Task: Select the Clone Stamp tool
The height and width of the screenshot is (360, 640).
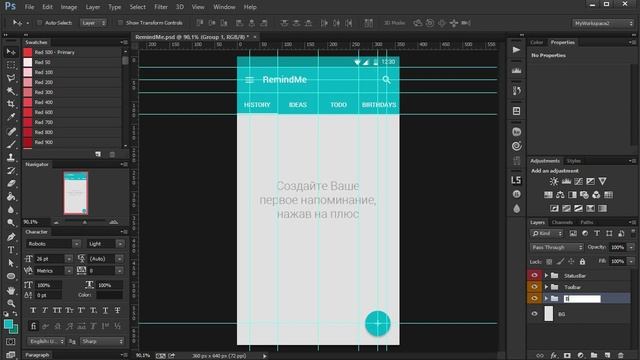Action: coord(11,158)
